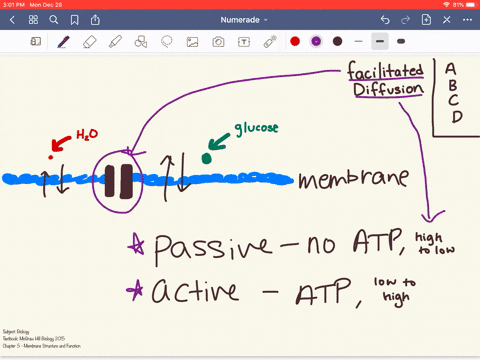The width and height of the screenshot is (480, 360).
Task: Open the thumbnail grid view
Action: click(33, 20)
